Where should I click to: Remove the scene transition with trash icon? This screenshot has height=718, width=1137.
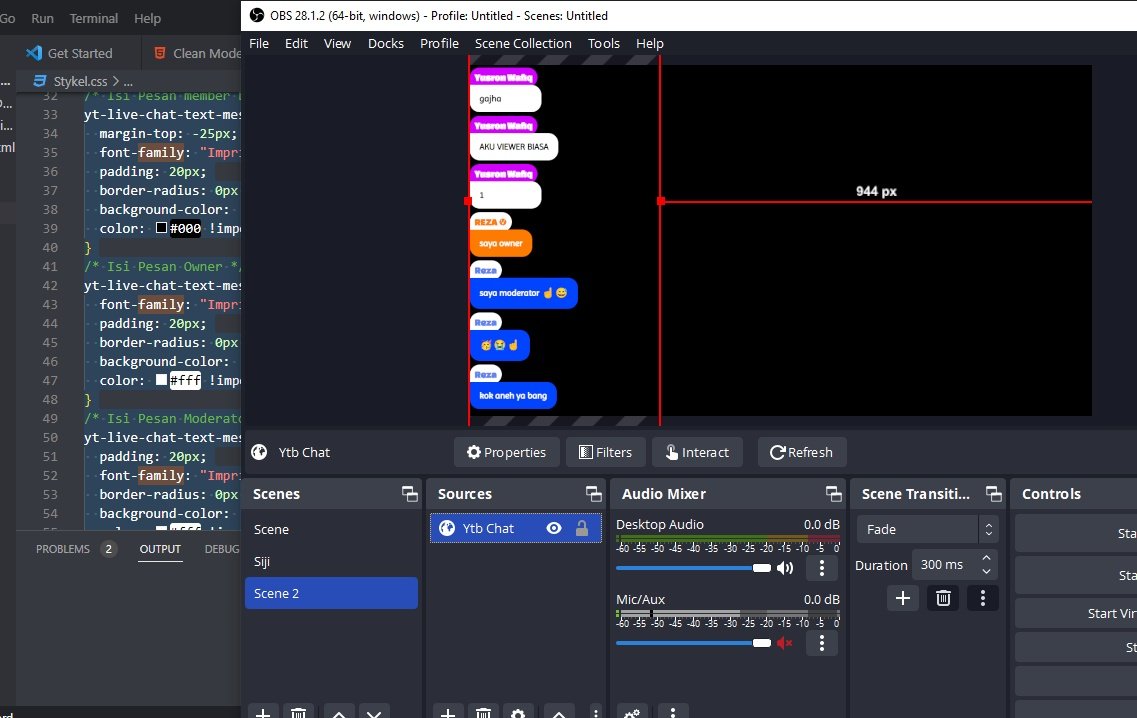[943, 598]
